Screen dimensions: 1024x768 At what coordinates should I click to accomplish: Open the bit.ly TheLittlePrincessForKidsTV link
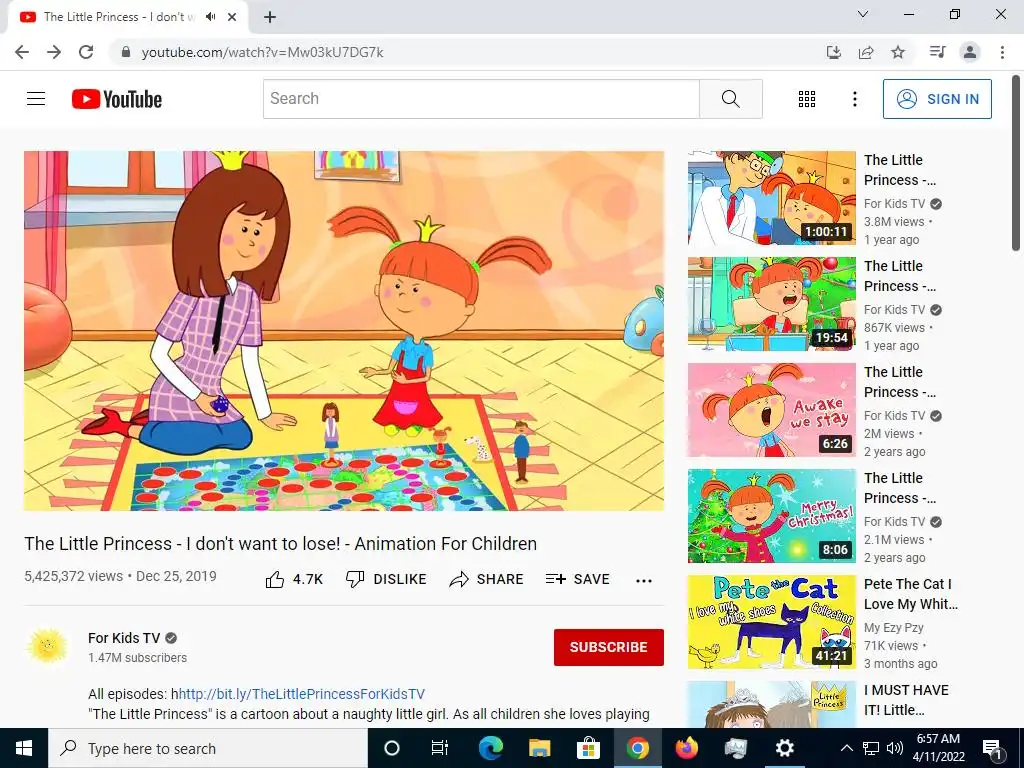pos(302,694)
